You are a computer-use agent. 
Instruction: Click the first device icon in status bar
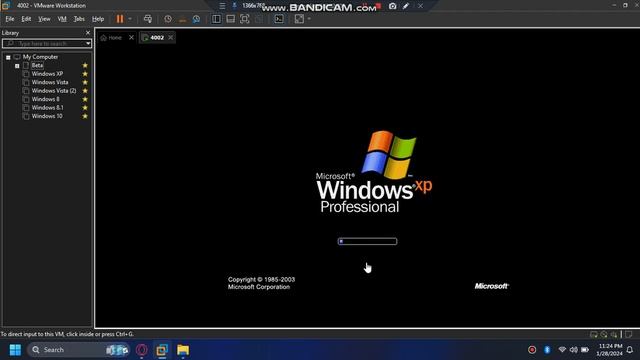point(593,334)
